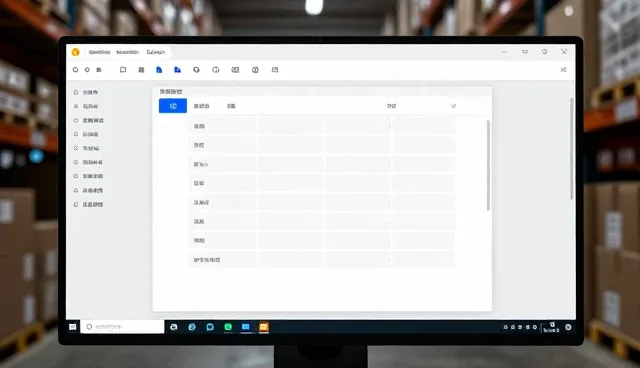Screen dimensions: 640x368
Task: Click the checklist icon after the info icon
Action: tap(235, 70)
